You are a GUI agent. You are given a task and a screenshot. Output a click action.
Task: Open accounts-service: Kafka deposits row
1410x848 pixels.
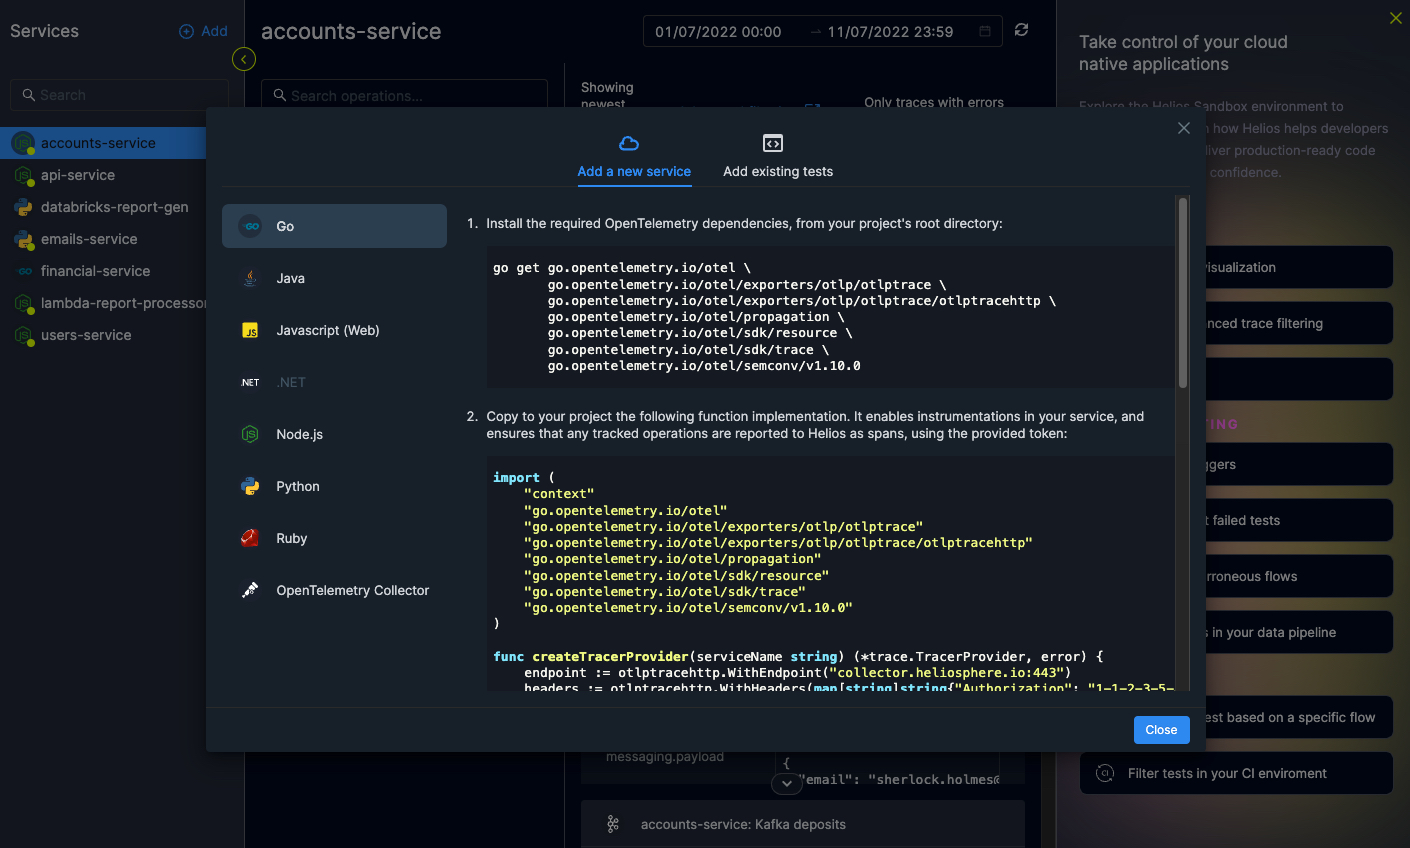pos(803,824)
